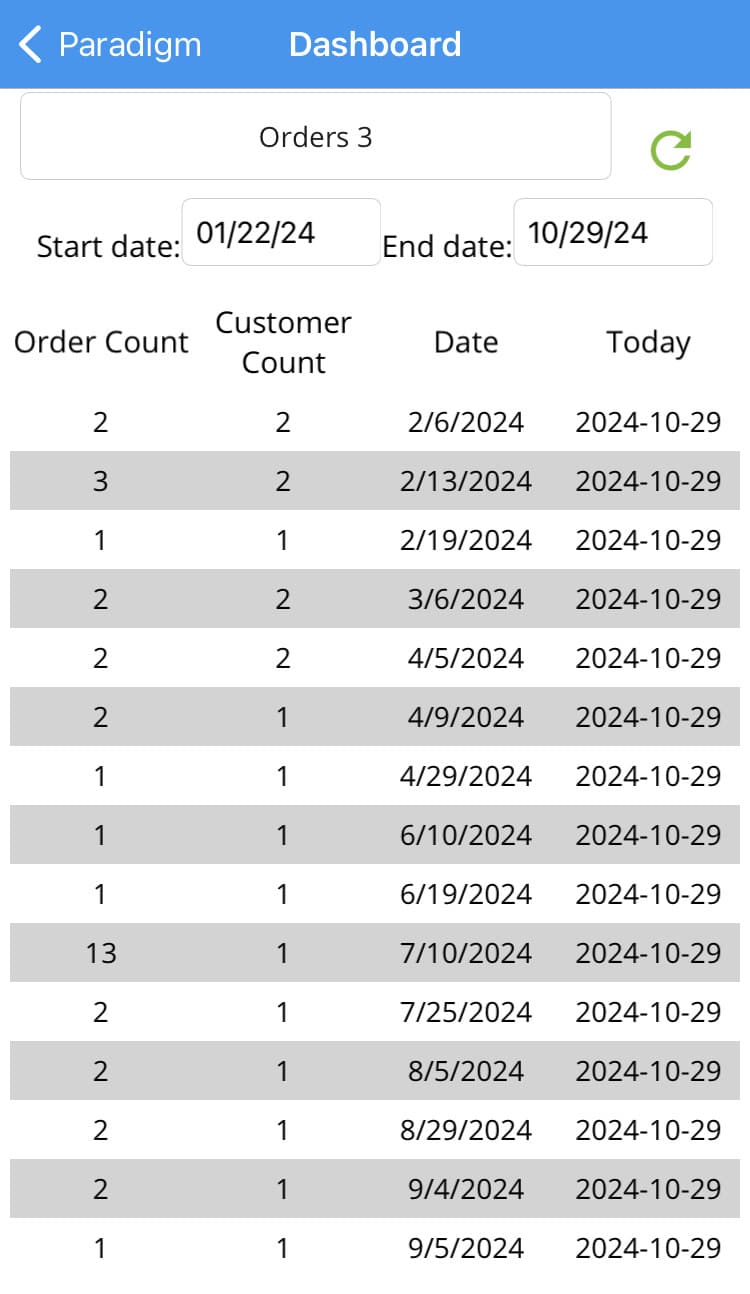Tap the back chevron icon
Viewport: 750px width, 1294px height.
tap(31, 45)
